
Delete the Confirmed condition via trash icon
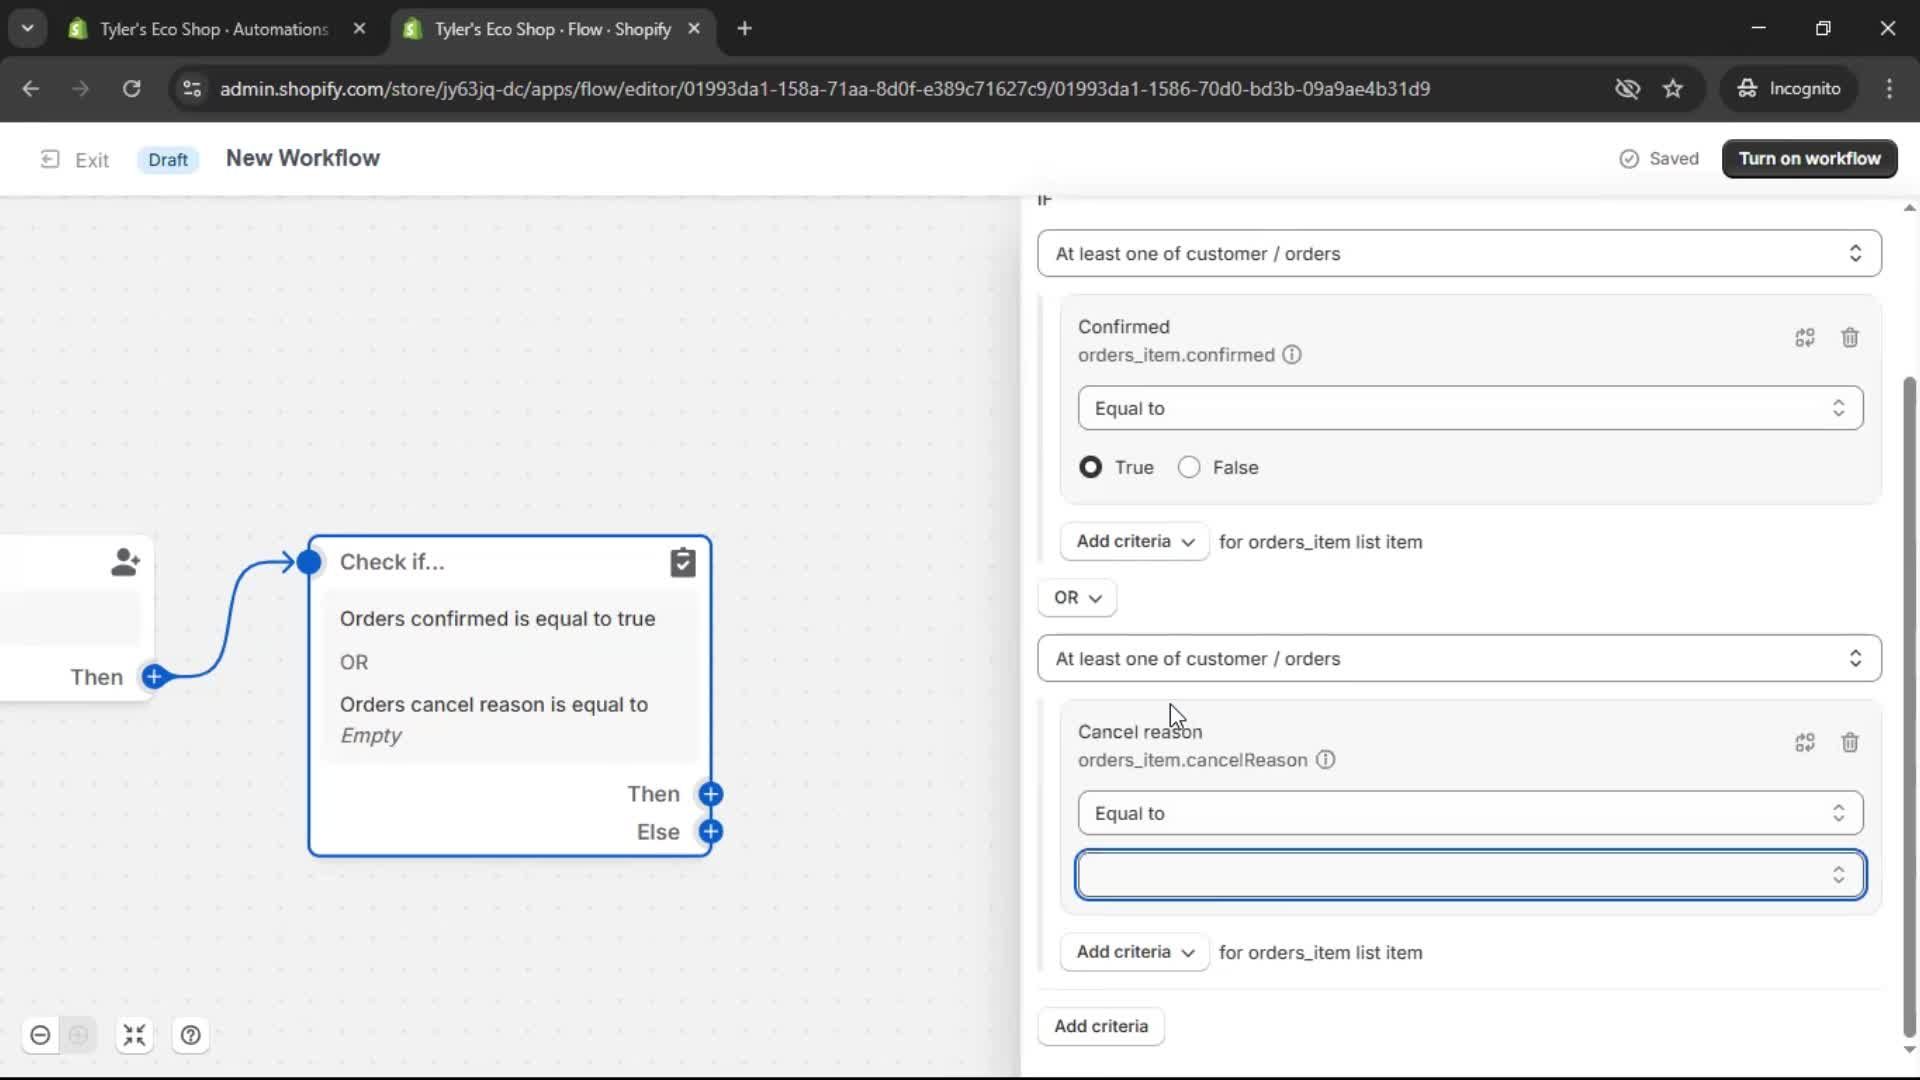coord(1850,338)
